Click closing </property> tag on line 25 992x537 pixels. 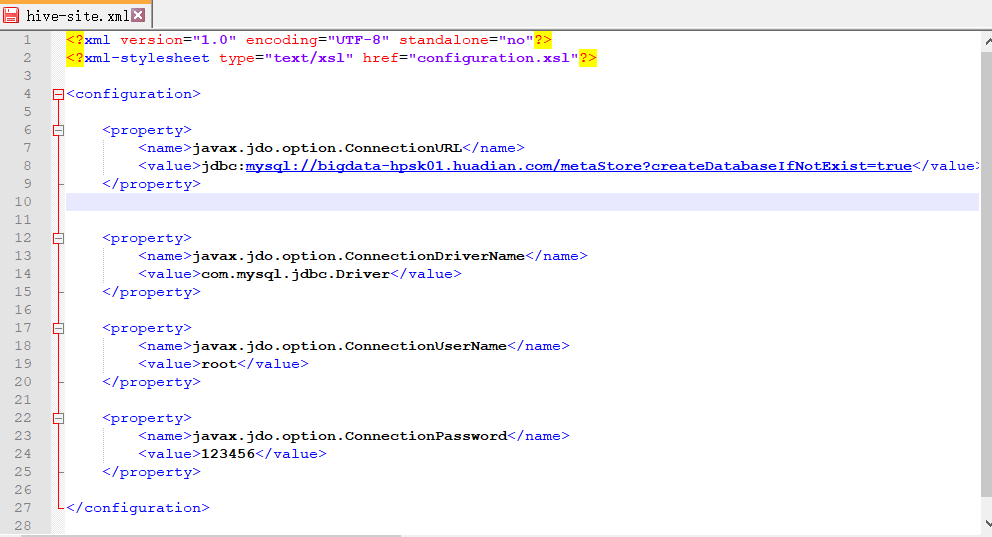click(152, 472)
